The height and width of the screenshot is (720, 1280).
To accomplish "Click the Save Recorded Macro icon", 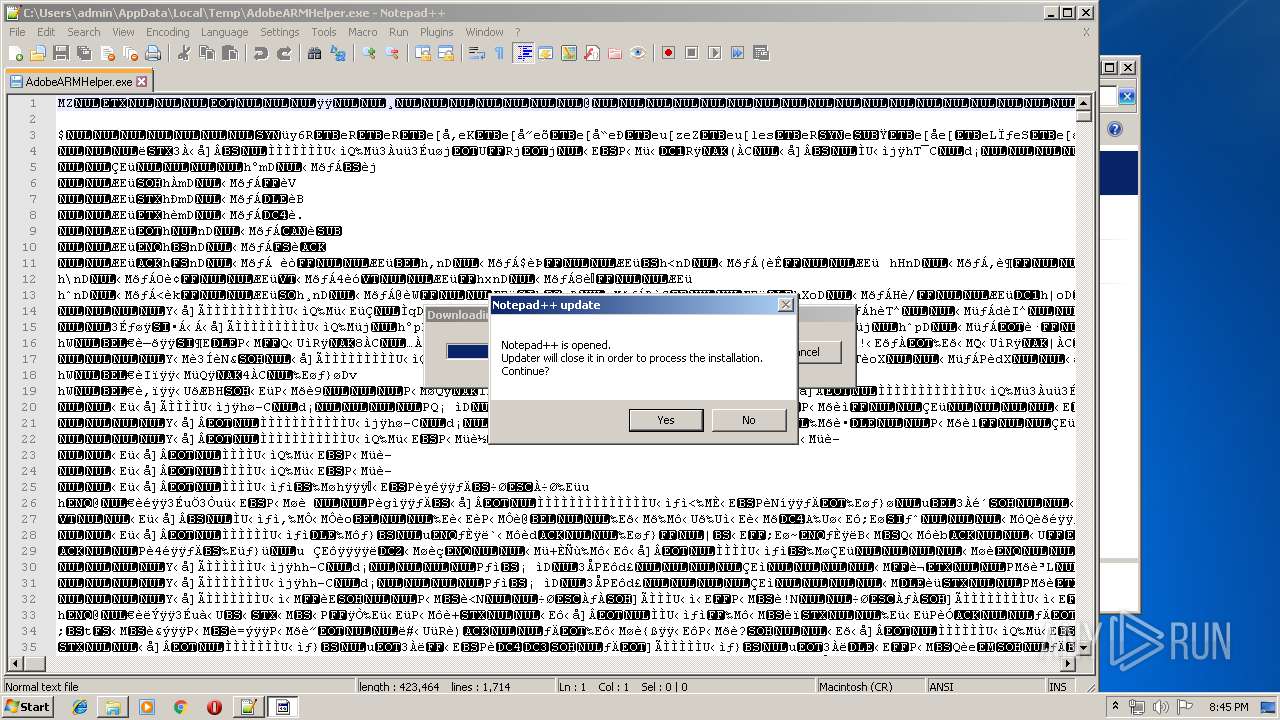I will click(760, 53).
